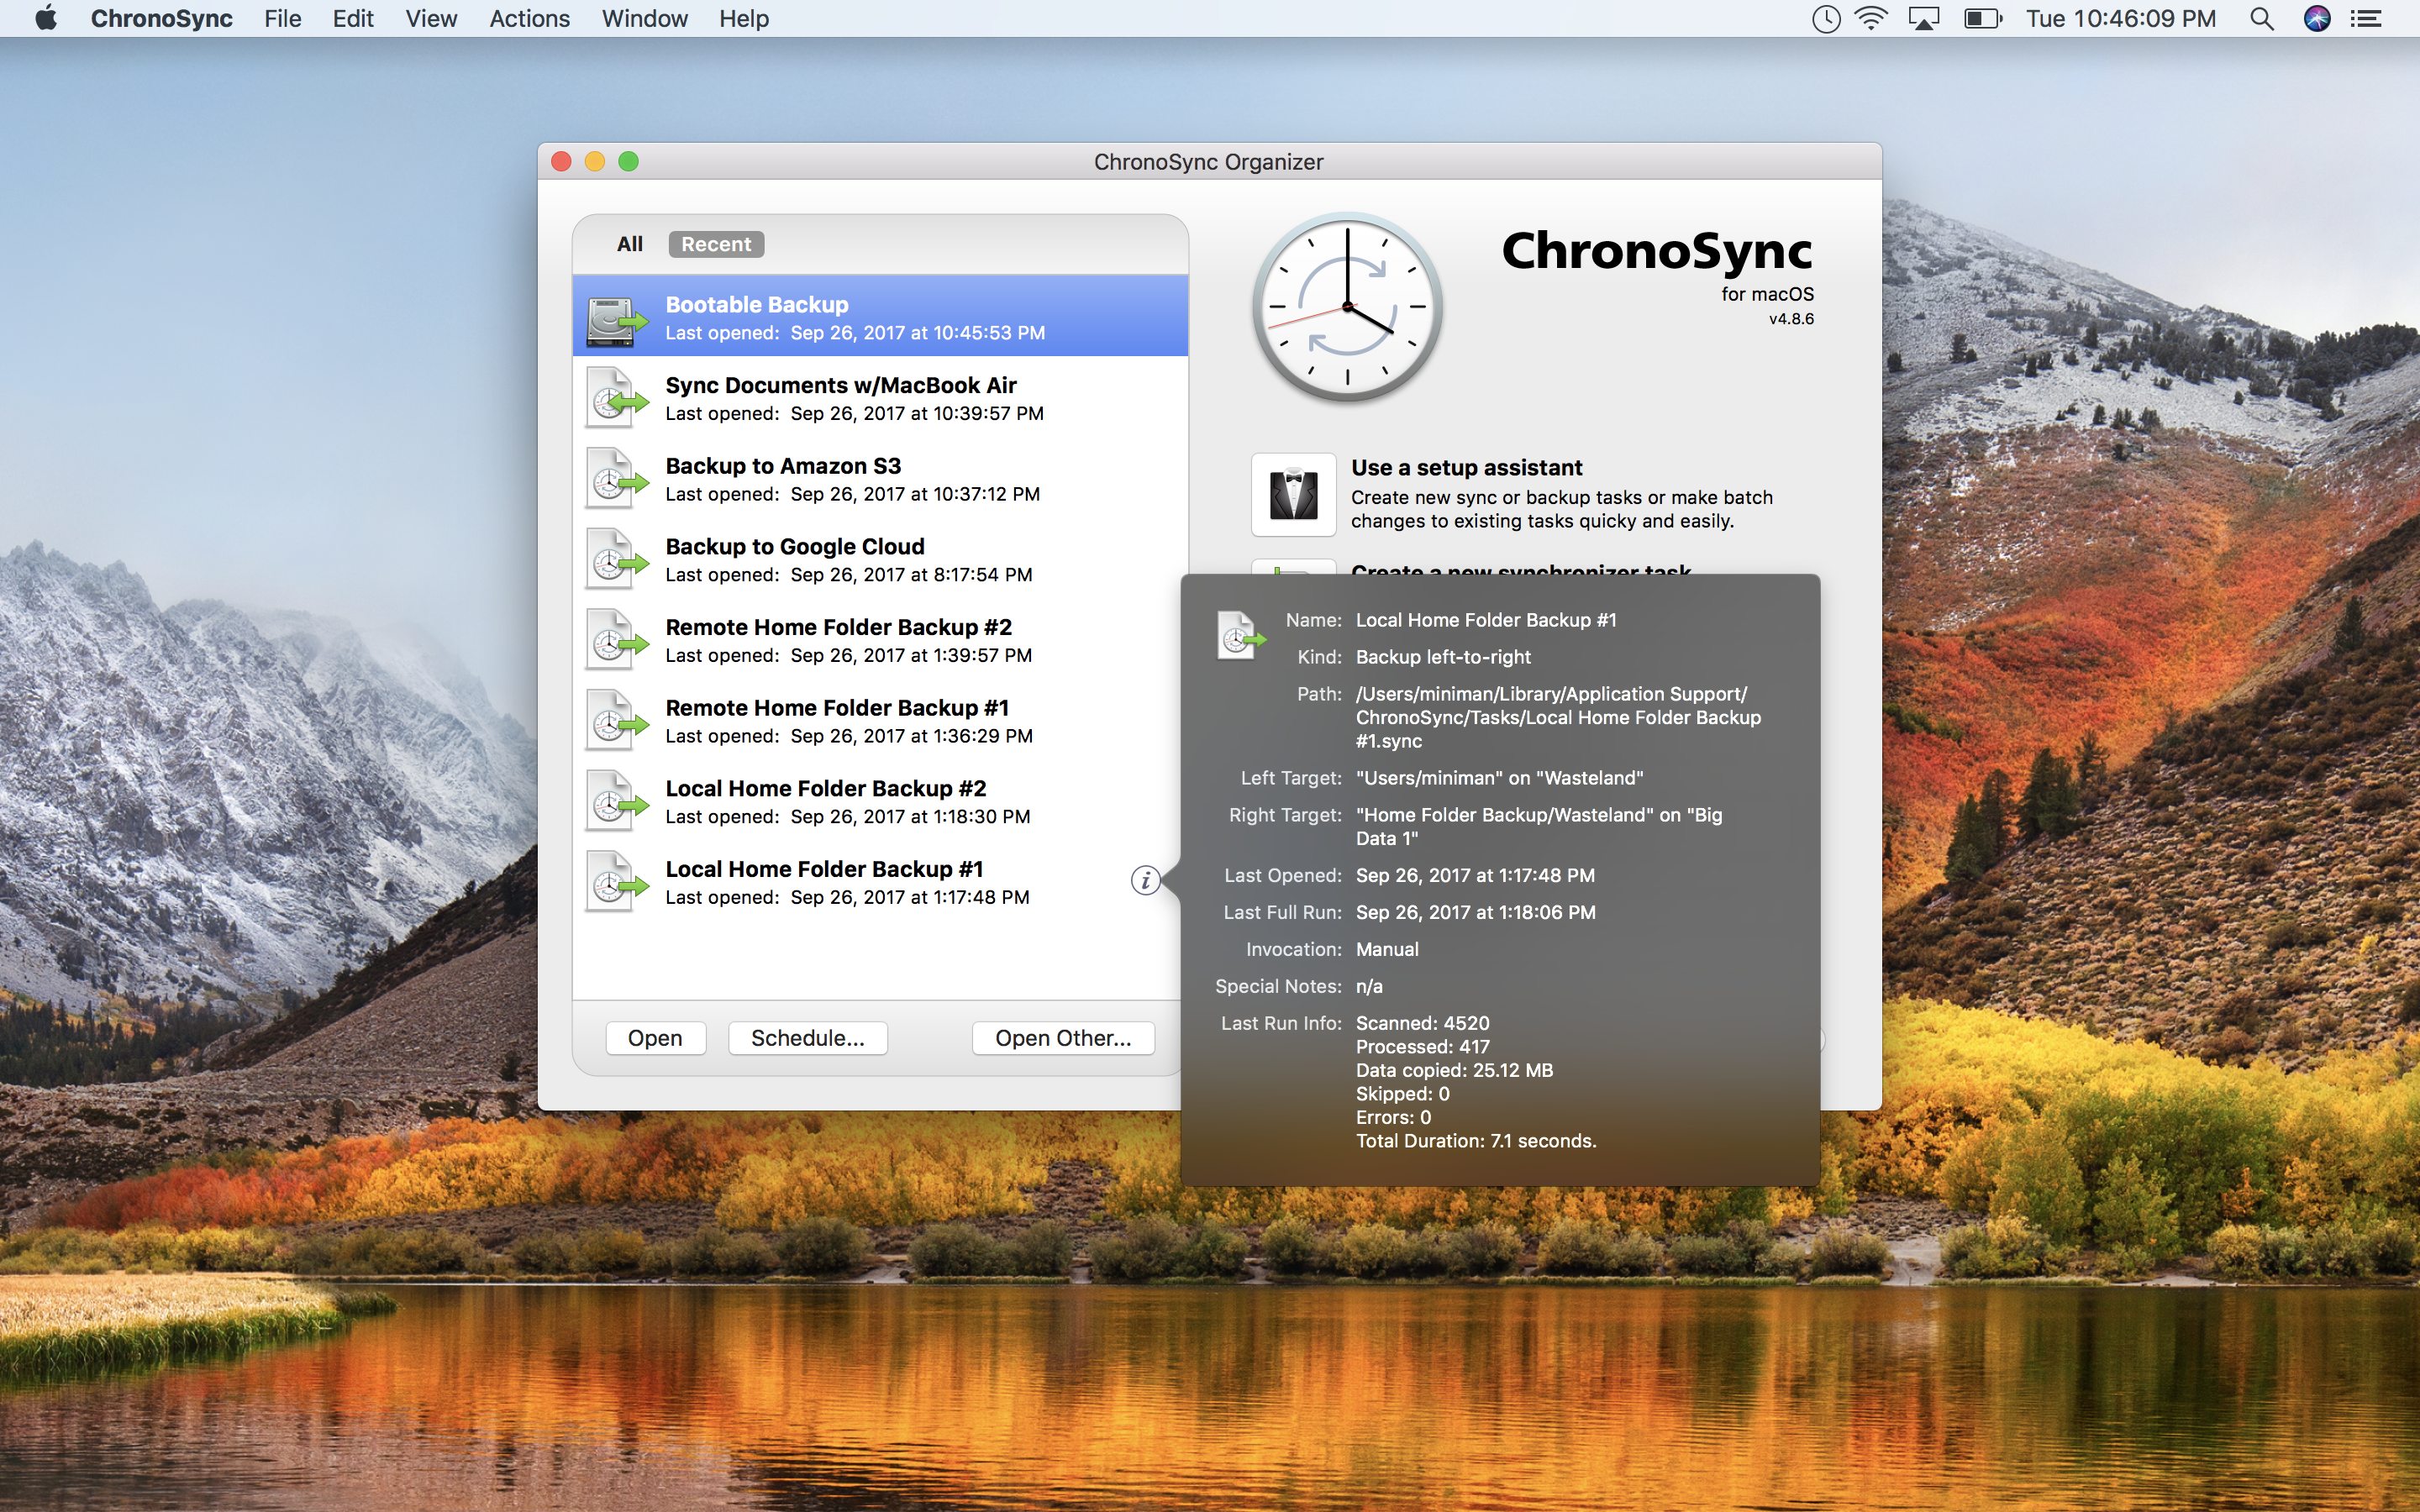Click the tuxedo setup assistant icon
Screen dimensions: 2420x1512
pyautogui.click(x=1293, y=494)
